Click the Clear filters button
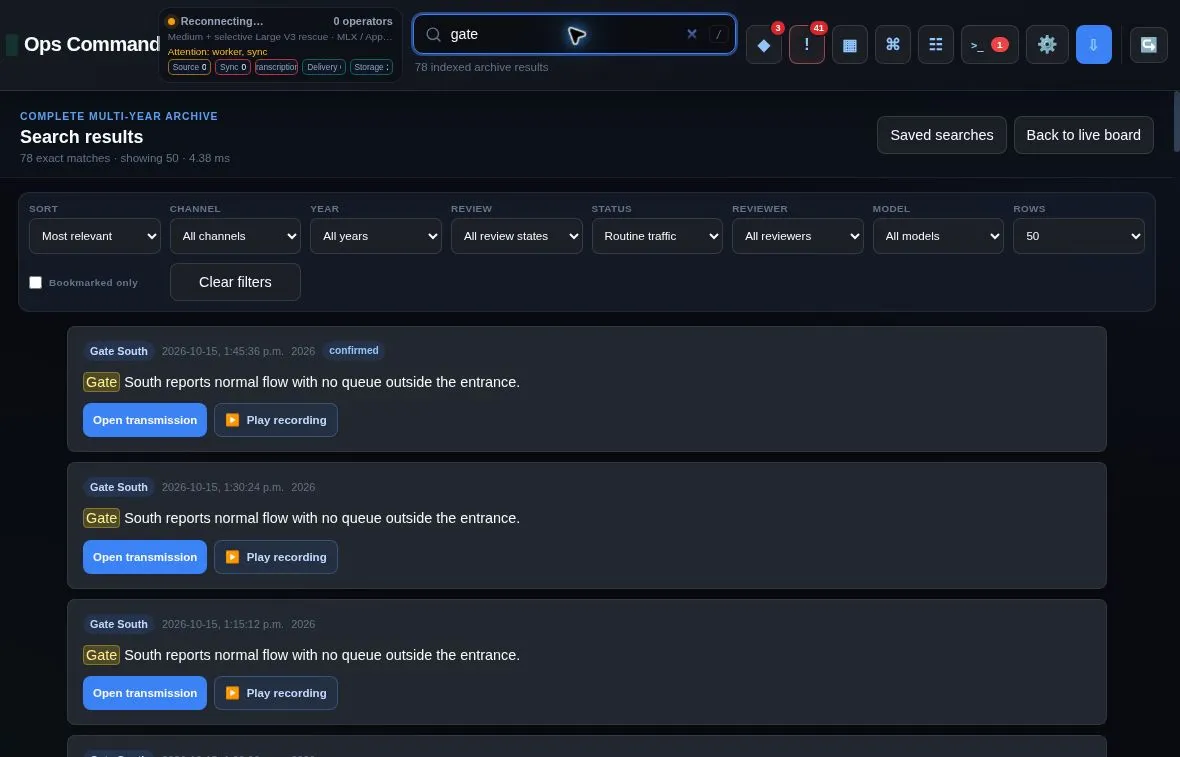The height and width of the screenshot is (757, 1180). pyautogui.click(x=236, y=282)
